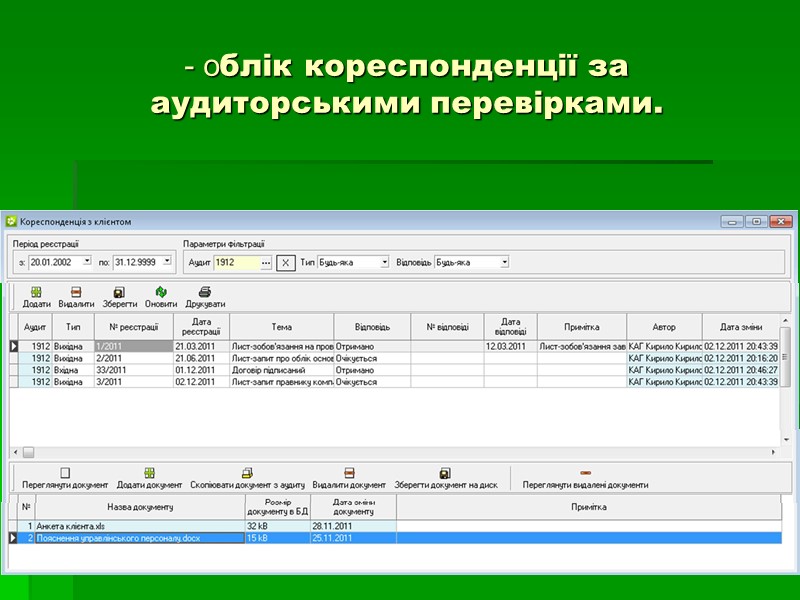Click horizontal scrollbar left arrow

(15, 452)
